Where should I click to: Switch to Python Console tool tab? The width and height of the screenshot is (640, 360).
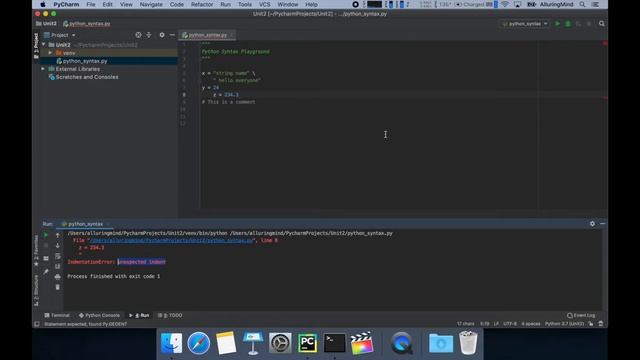coord(99,315)
